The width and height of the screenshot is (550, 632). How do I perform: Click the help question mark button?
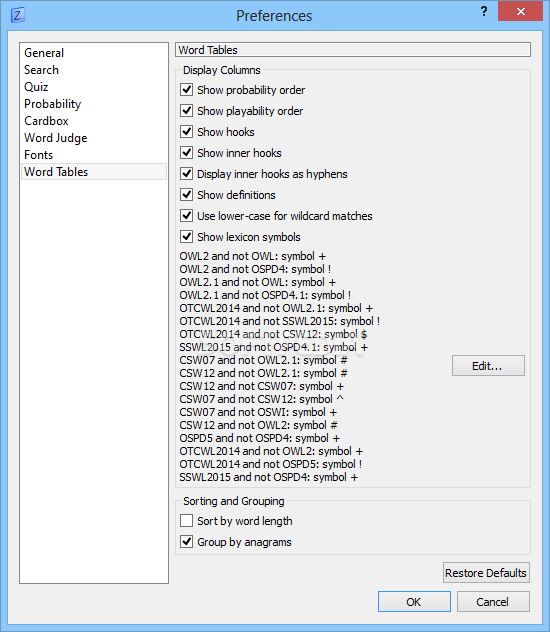click(484, 11)
